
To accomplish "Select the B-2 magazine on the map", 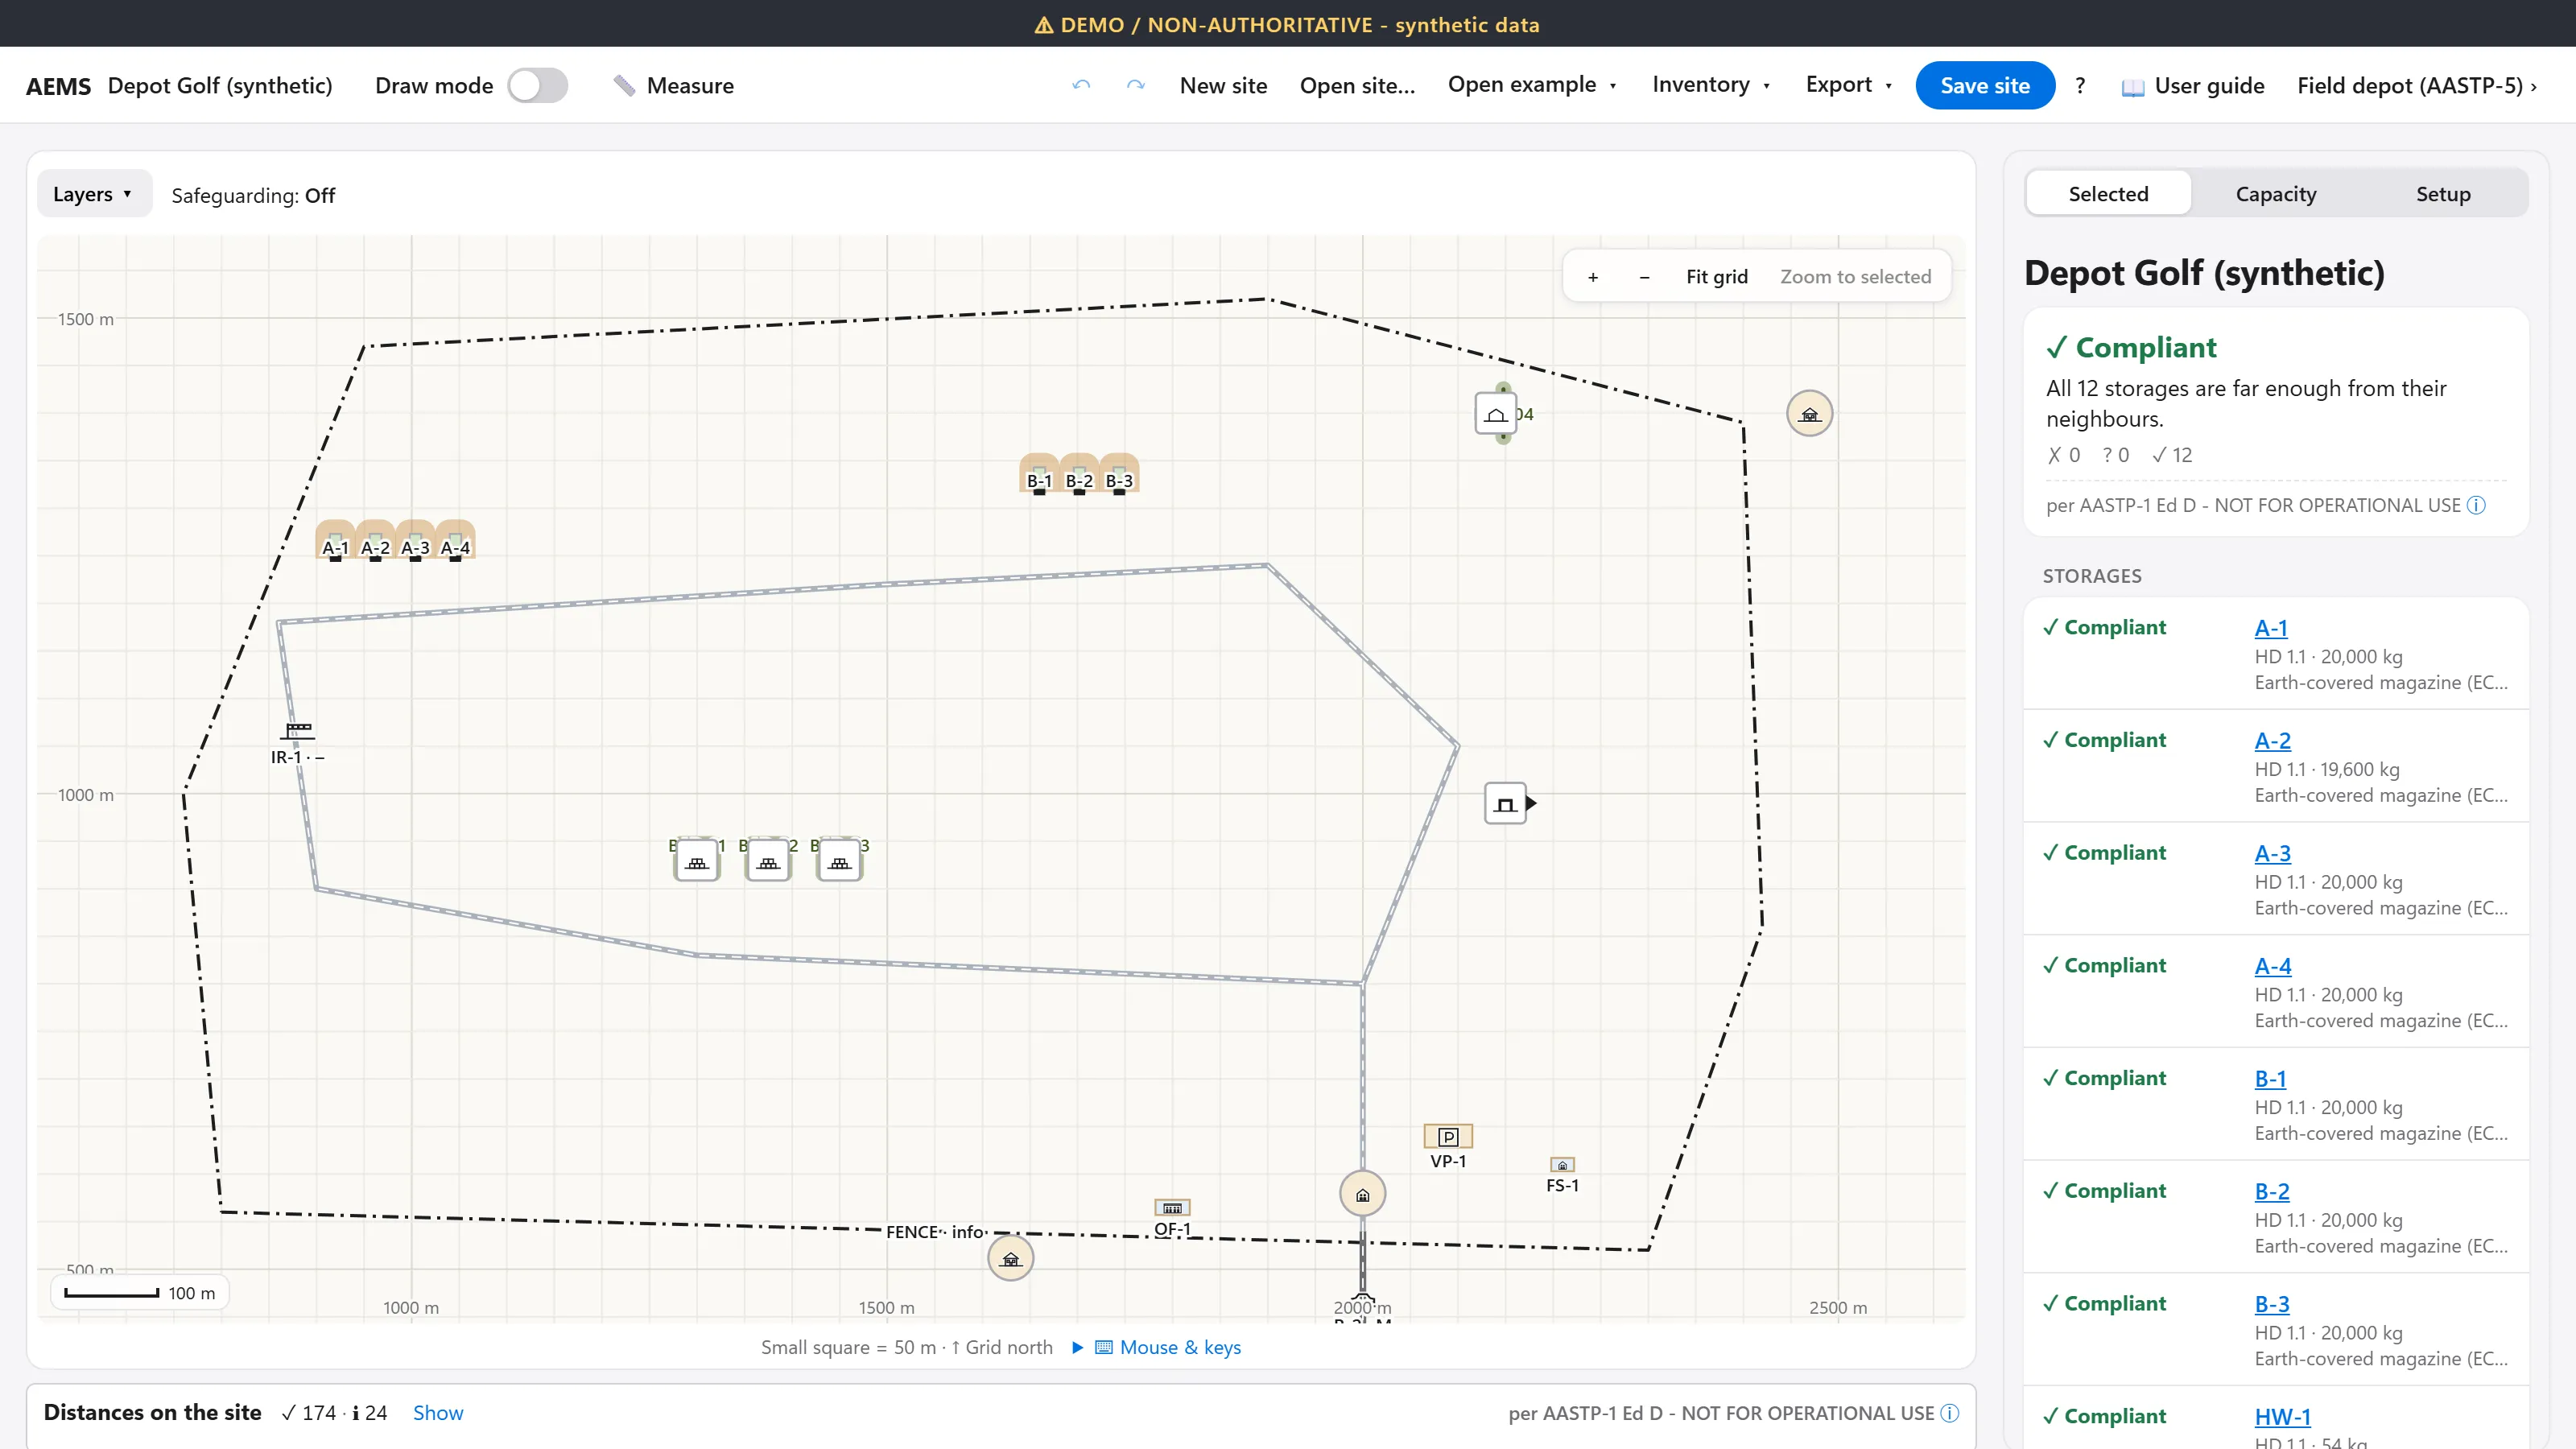I will (x=1079, y=473).
